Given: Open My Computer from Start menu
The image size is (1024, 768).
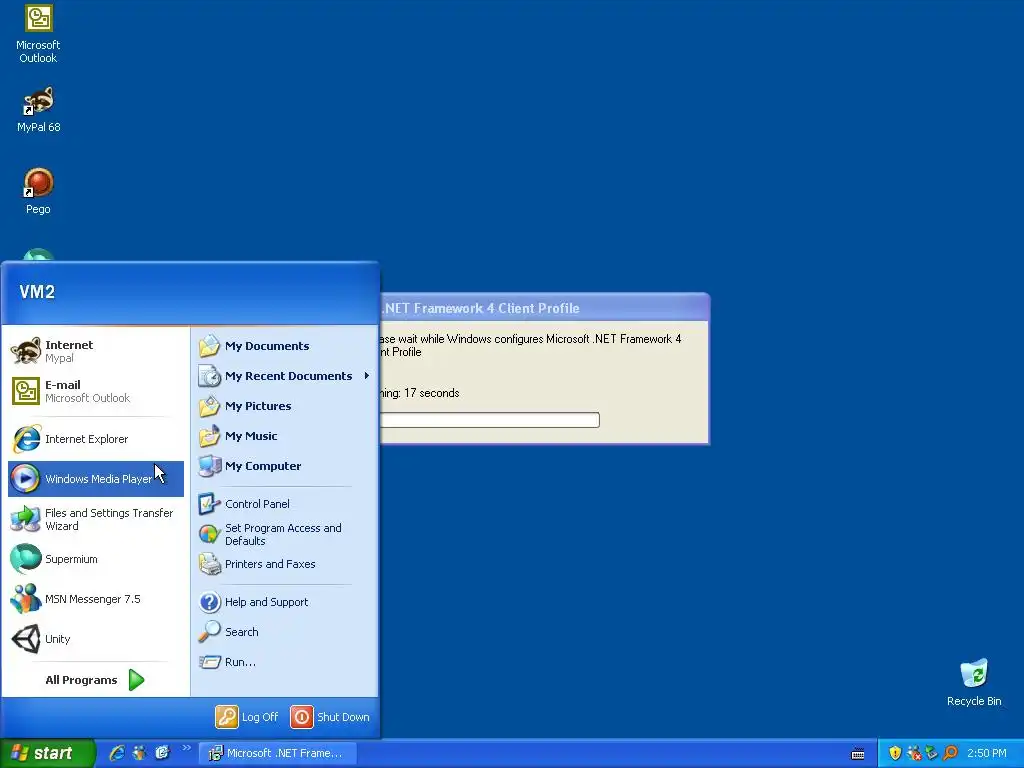Looking at the screenshot, I should 284,466.
